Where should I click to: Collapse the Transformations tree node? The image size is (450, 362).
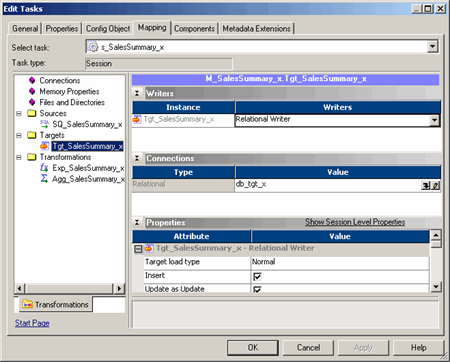click(x=19, y=157)
